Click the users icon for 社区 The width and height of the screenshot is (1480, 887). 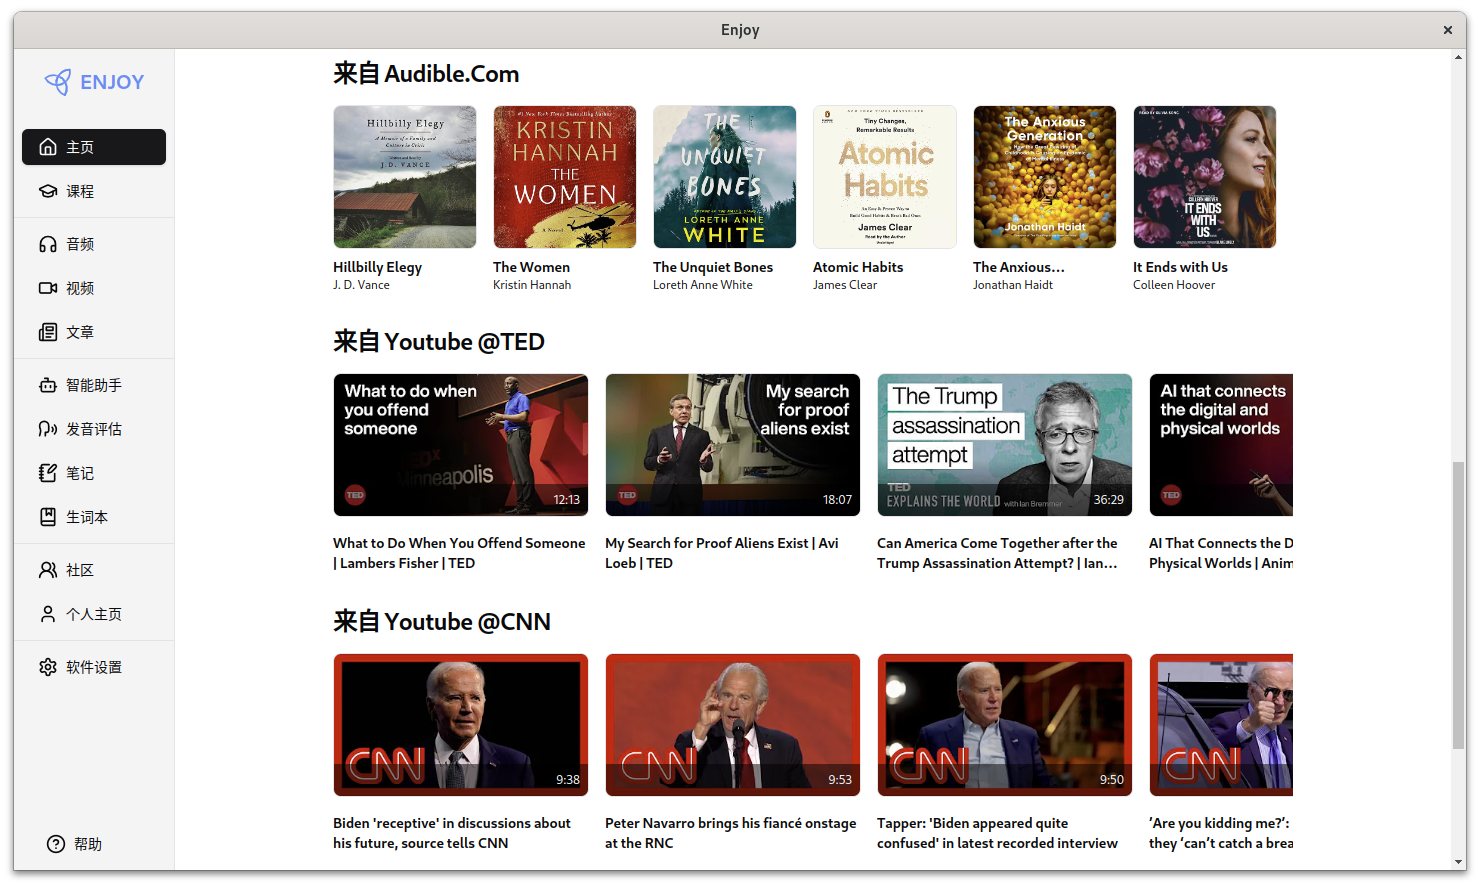pos(48,570)
